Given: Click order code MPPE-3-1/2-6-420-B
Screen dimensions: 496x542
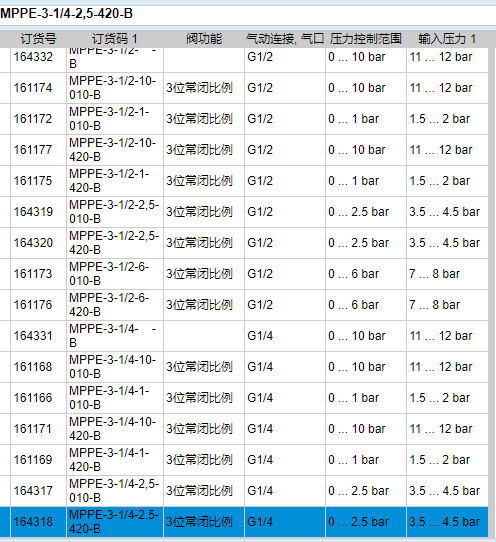Looking at the screenshot, I should pos(109,305).
